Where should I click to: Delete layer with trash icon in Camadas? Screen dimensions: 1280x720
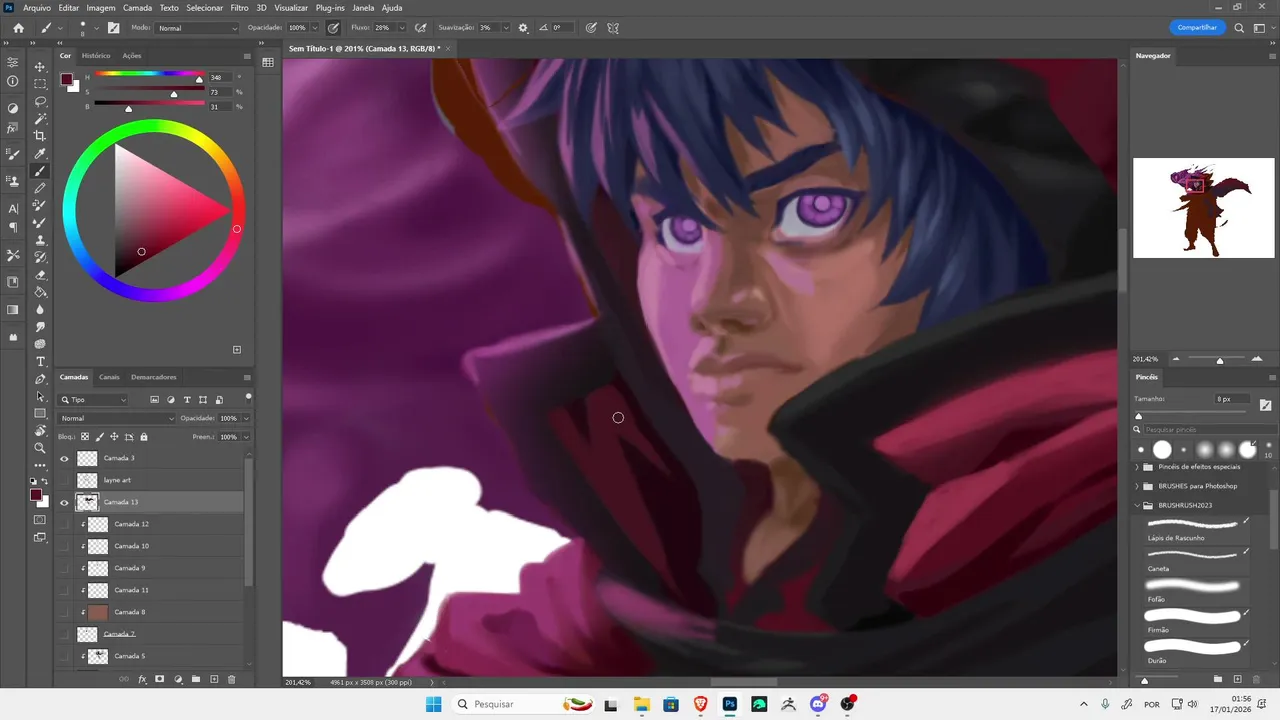[232, 679]
